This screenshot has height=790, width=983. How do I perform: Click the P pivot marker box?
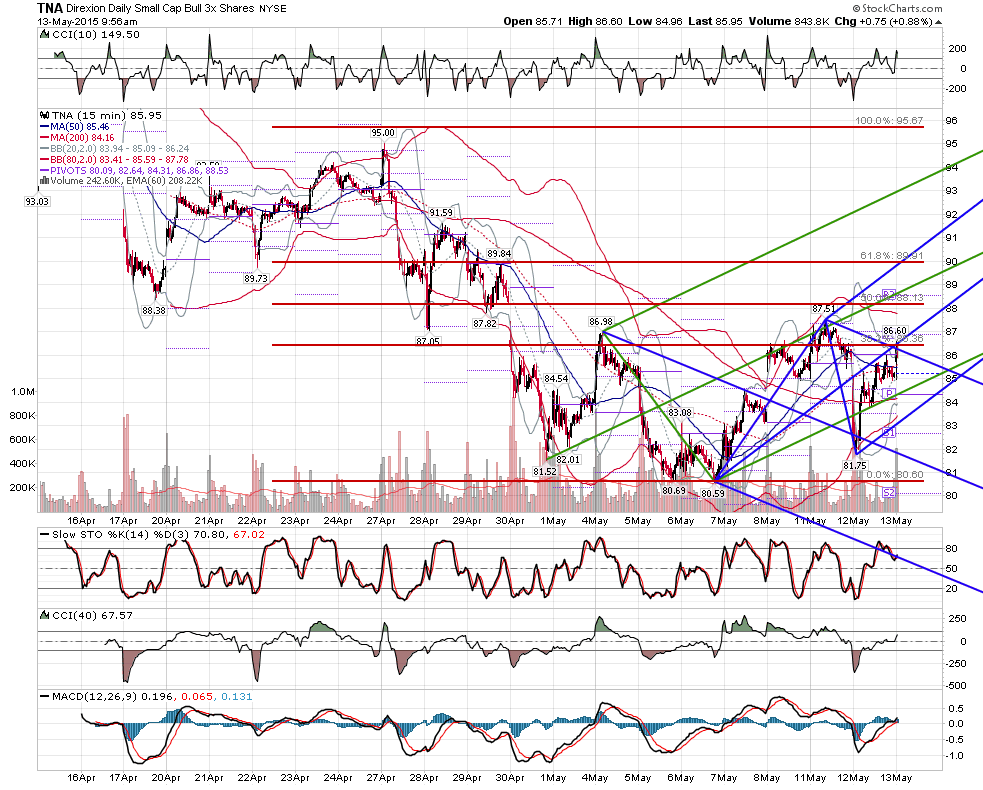click(888, 393)
